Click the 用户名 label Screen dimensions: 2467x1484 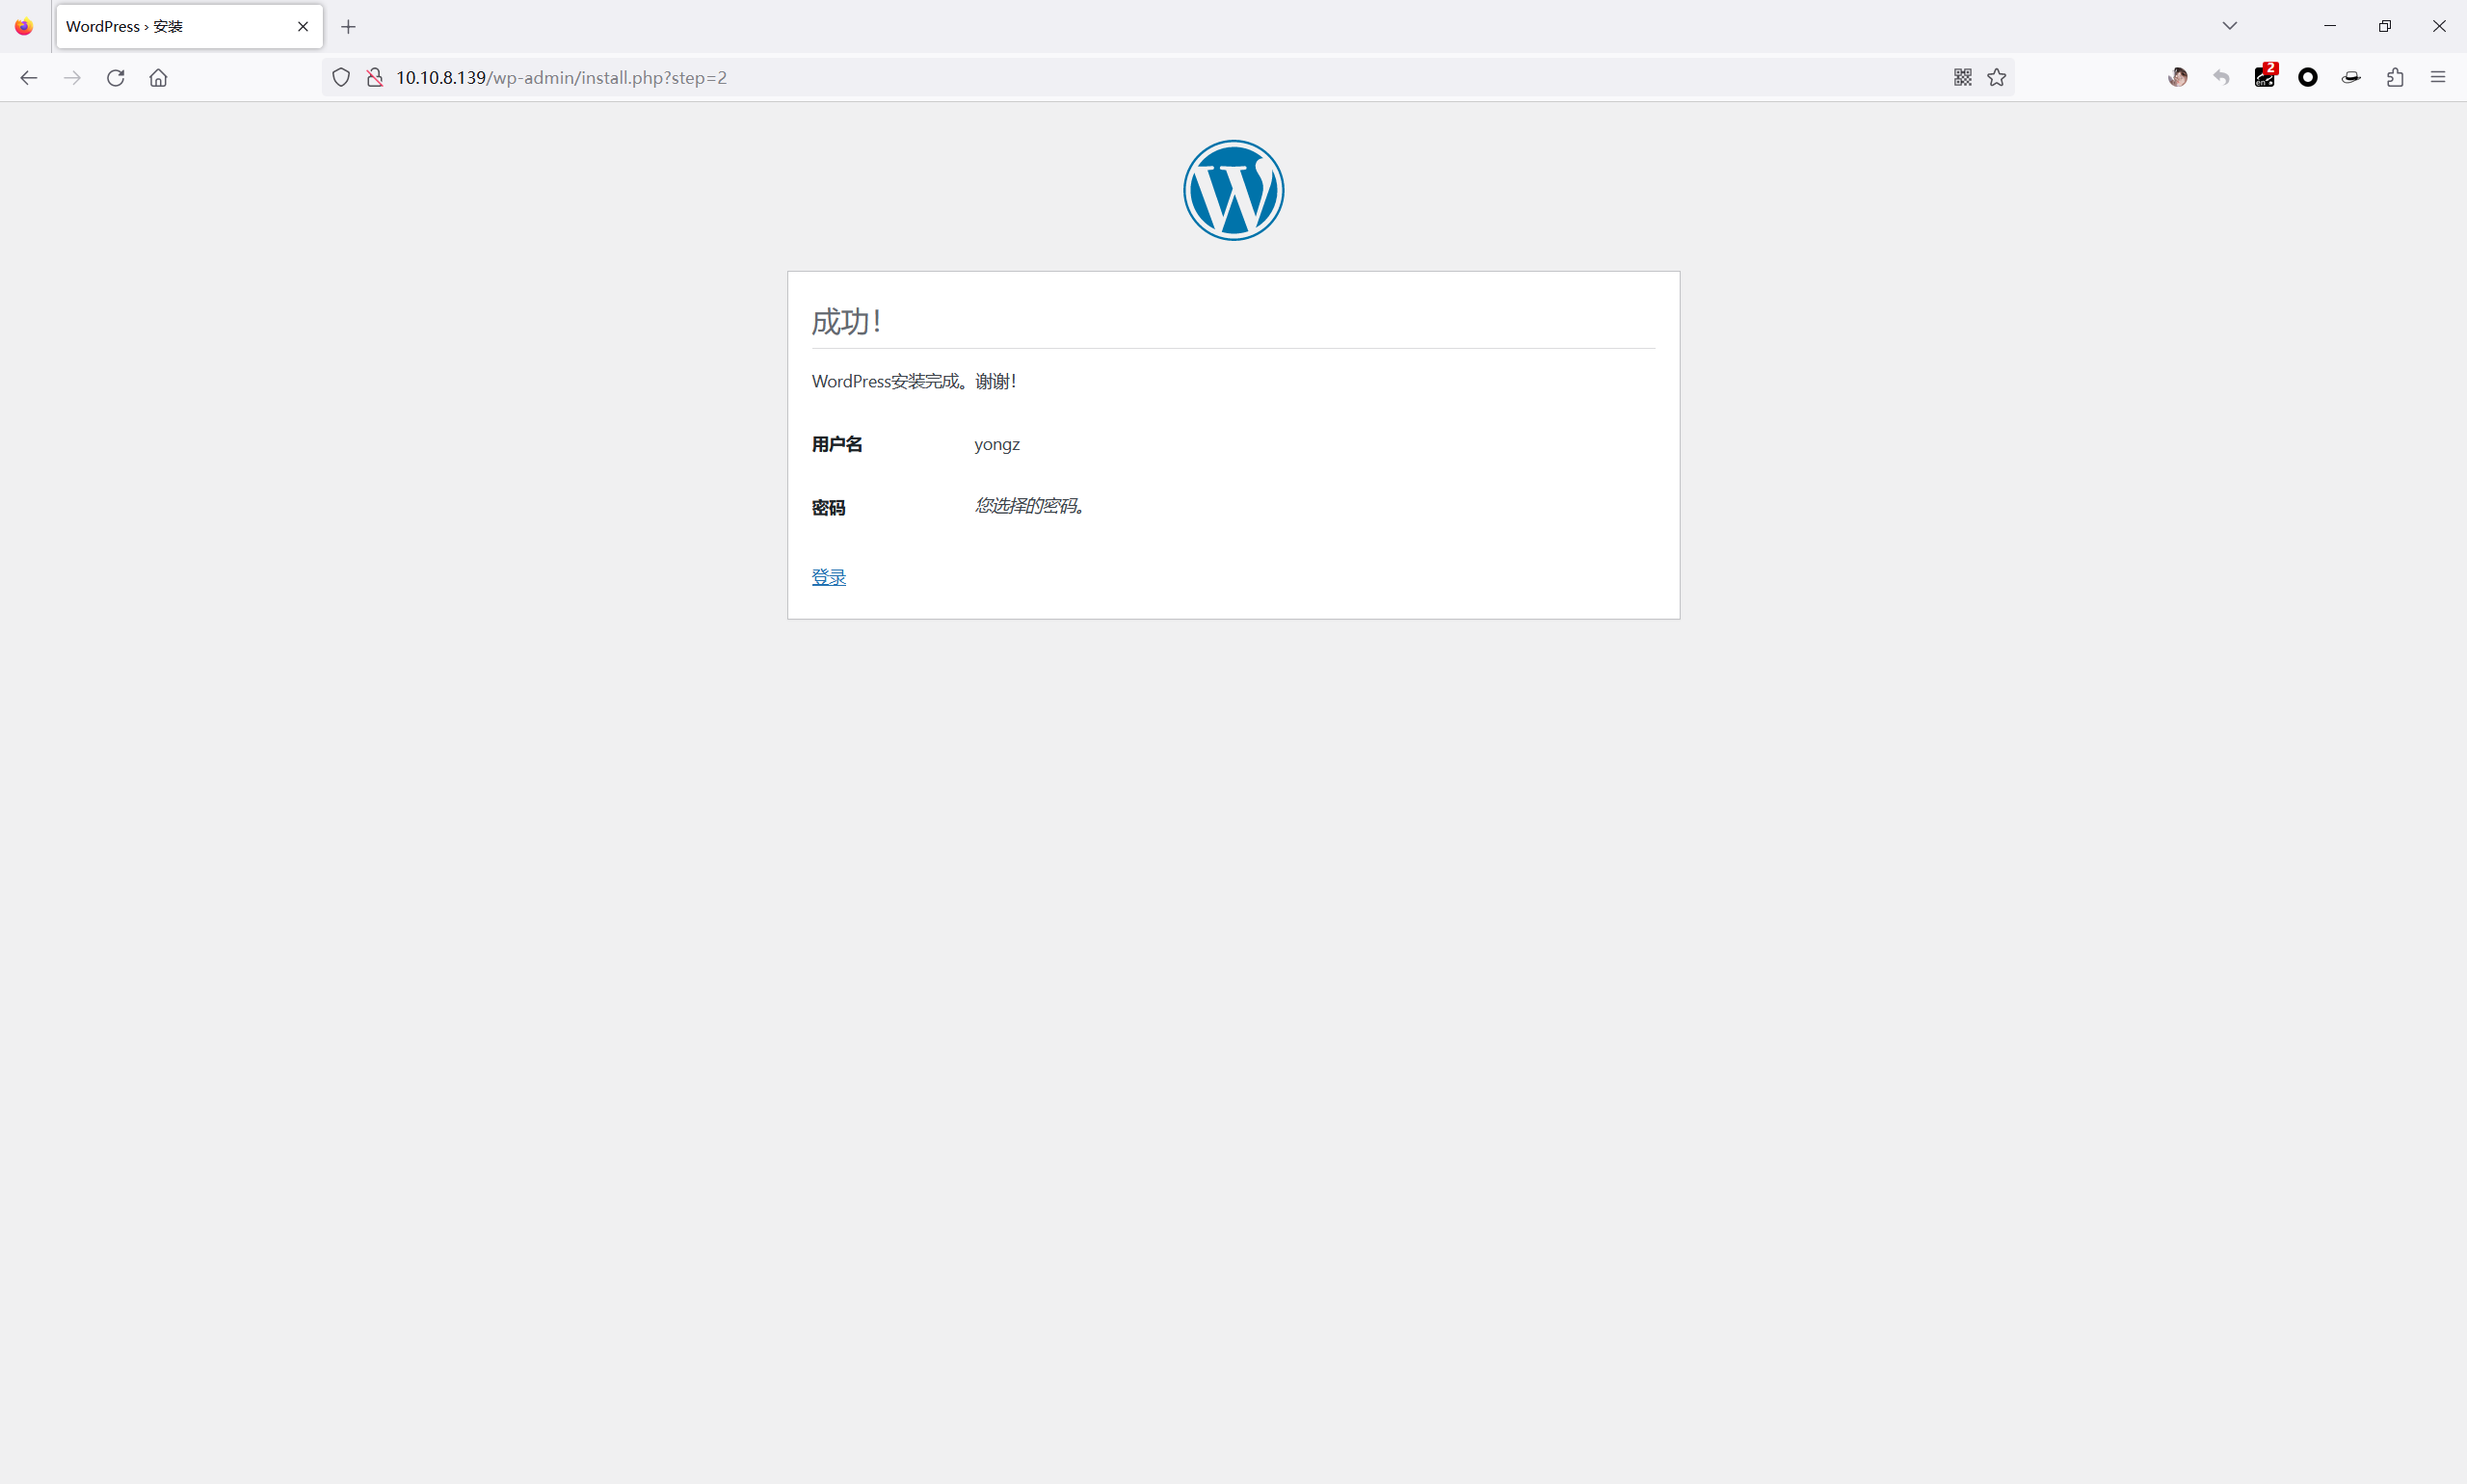pos(837,444)
